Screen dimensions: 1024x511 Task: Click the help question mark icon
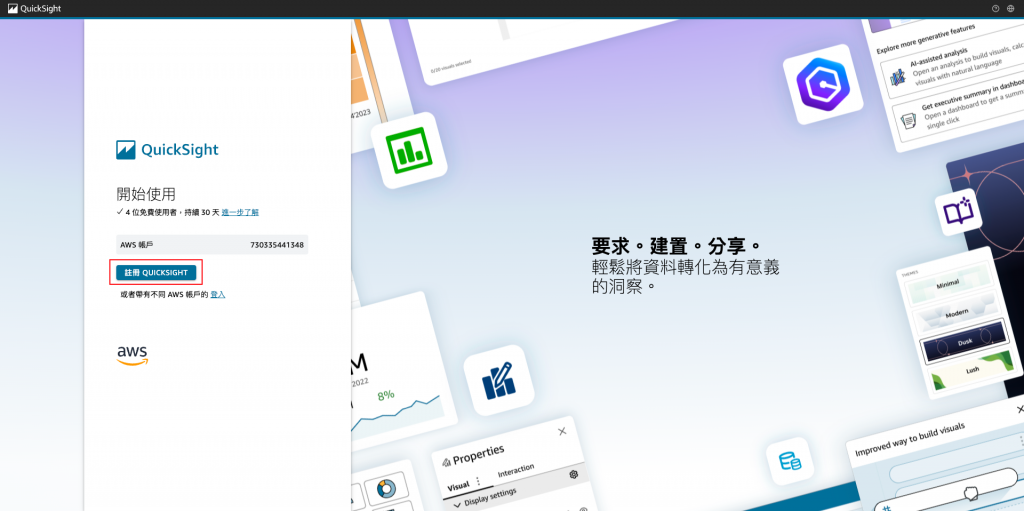point(995,8)
